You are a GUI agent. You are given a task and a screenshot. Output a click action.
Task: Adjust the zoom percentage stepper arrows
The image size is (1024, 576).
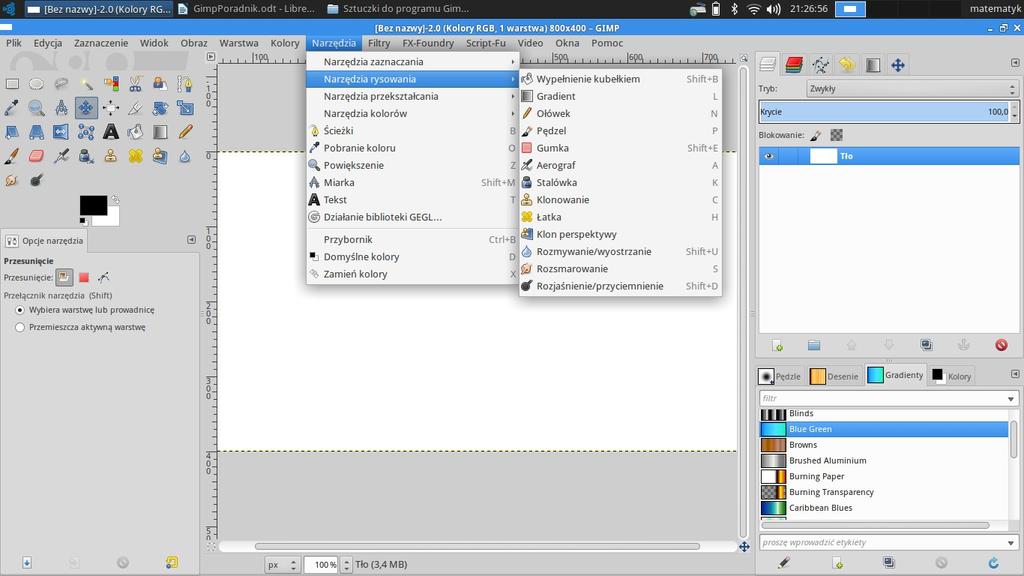coord(347,565)
